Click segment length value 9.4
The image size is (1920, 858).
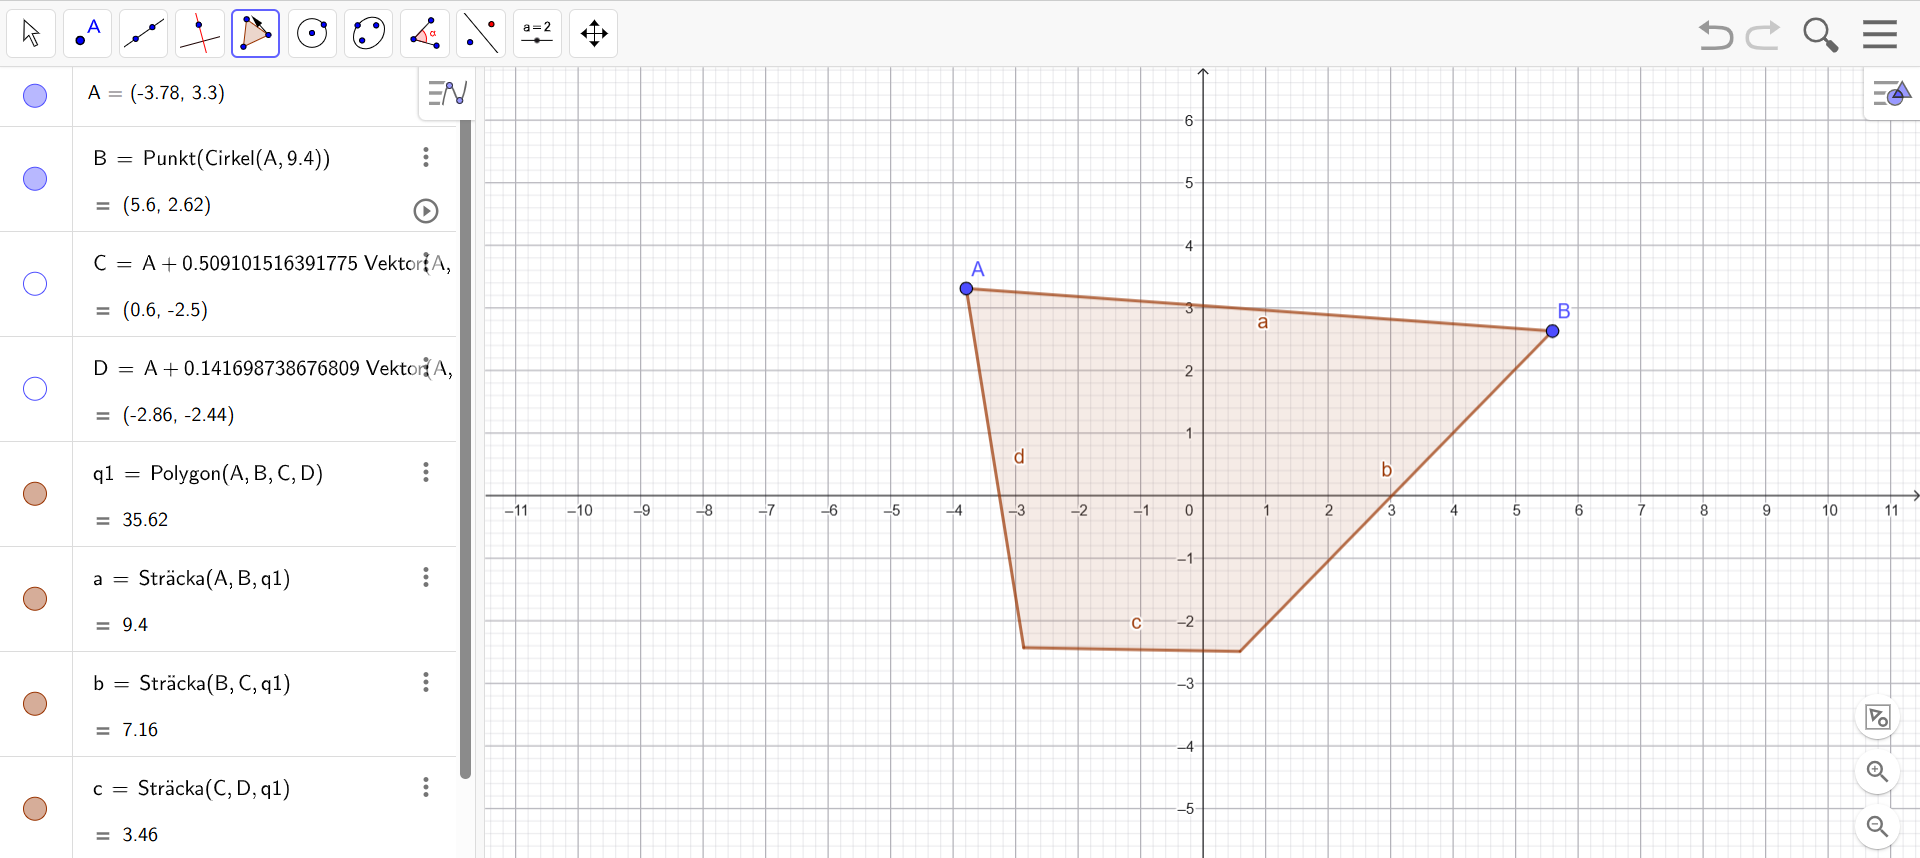(135, 625)
